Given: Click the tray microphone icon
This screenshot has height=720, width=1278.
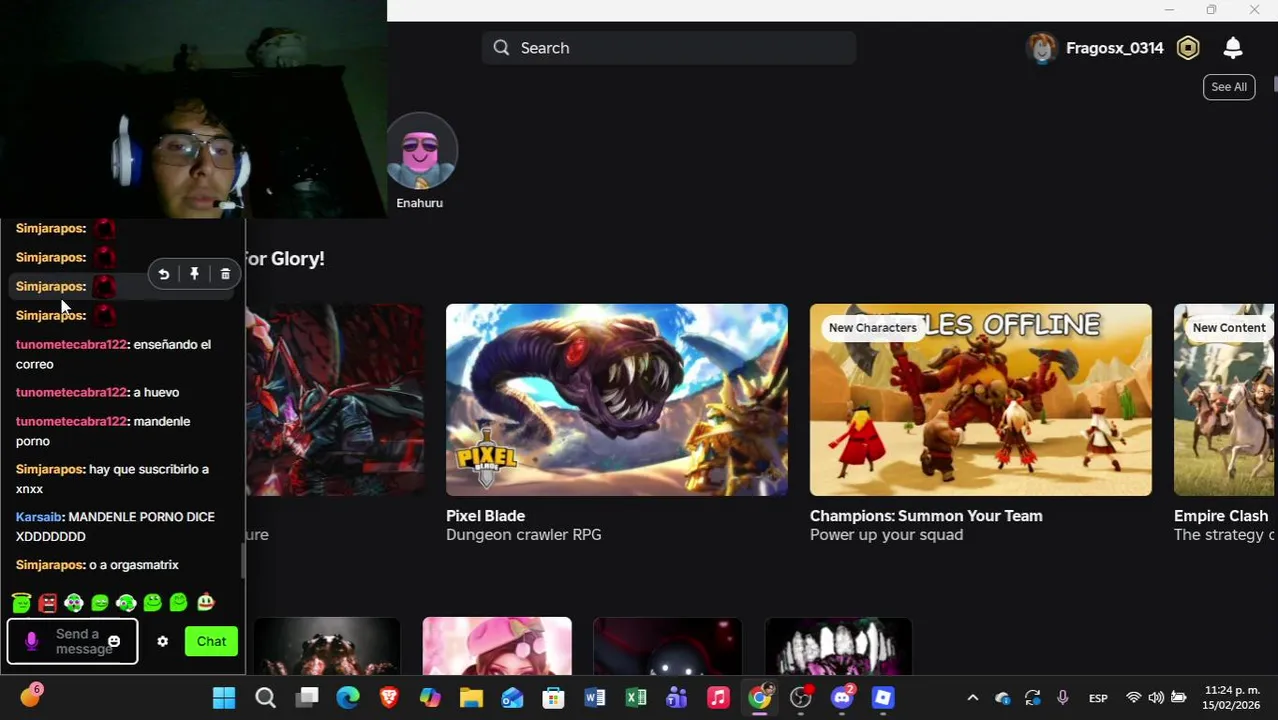Looking at the screenshot, I should coord(1063,698).
